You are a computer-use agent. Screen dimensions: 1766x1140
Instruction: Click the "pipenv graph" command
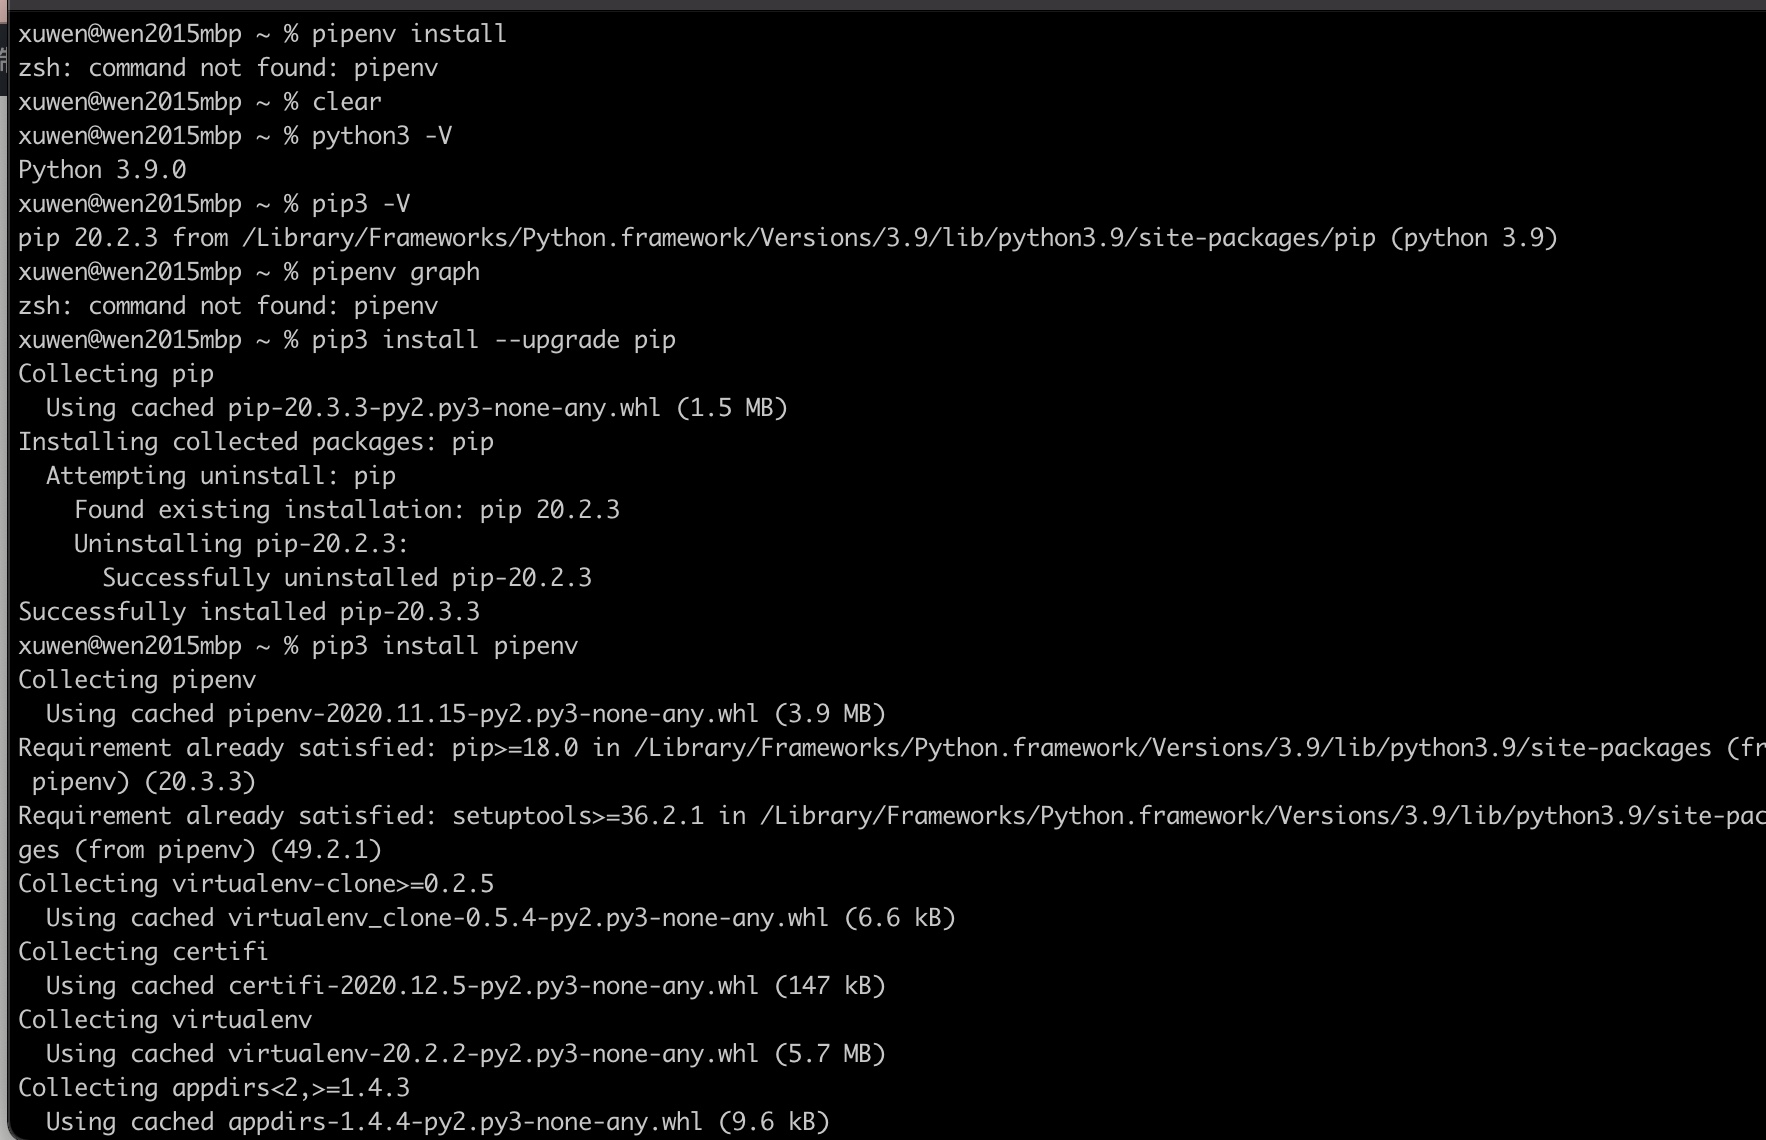(x=395, y=272)
